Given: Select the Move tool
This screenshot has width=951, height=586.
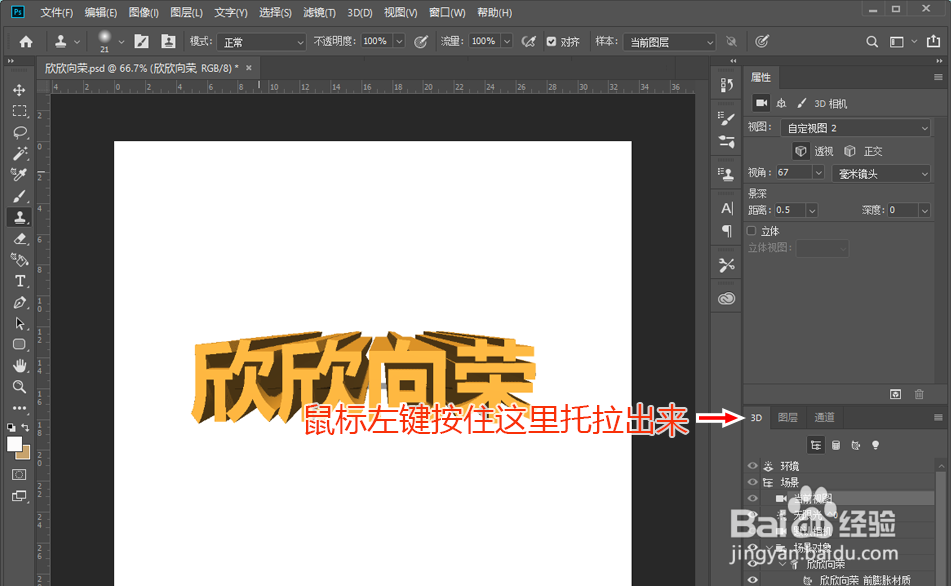Looking at the screenshot, I should [20, 89].
